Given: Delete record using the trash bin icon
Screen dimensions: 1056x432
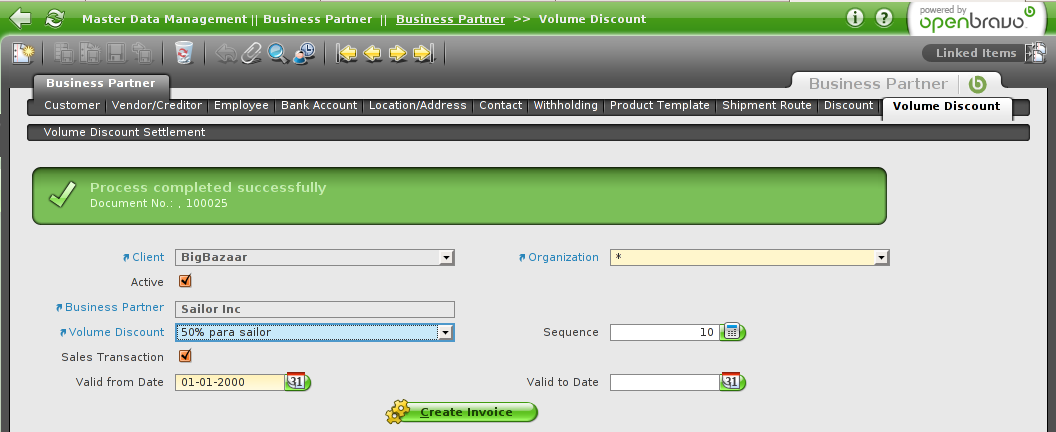Looking at the screenshot, I should pos(184,53).
